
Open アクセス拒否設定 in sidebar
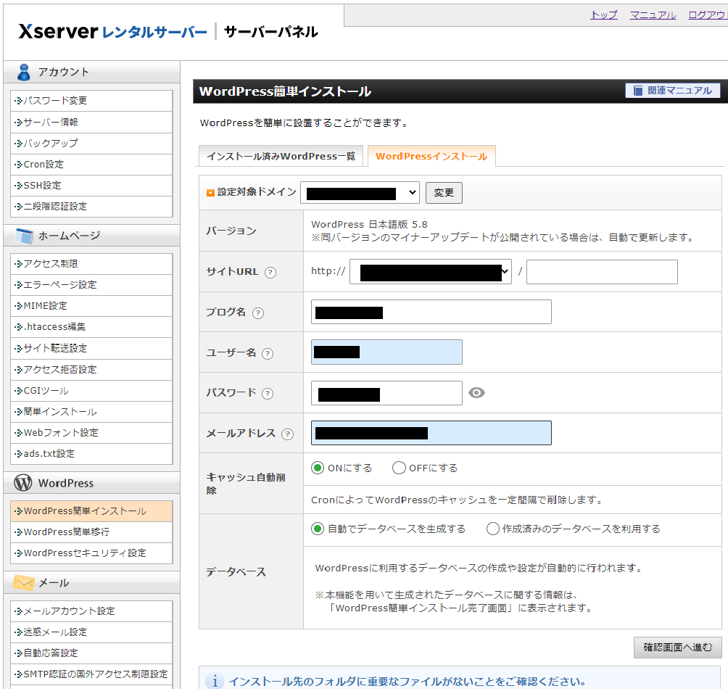click(x=91, y=370)
